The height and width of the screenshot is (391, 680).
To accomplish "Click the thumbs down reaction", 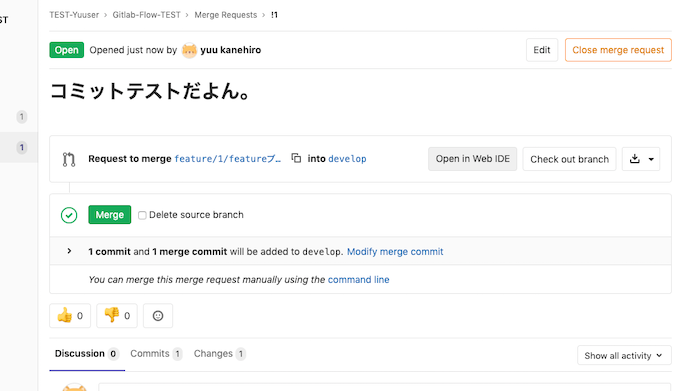I will click(117, 316).
